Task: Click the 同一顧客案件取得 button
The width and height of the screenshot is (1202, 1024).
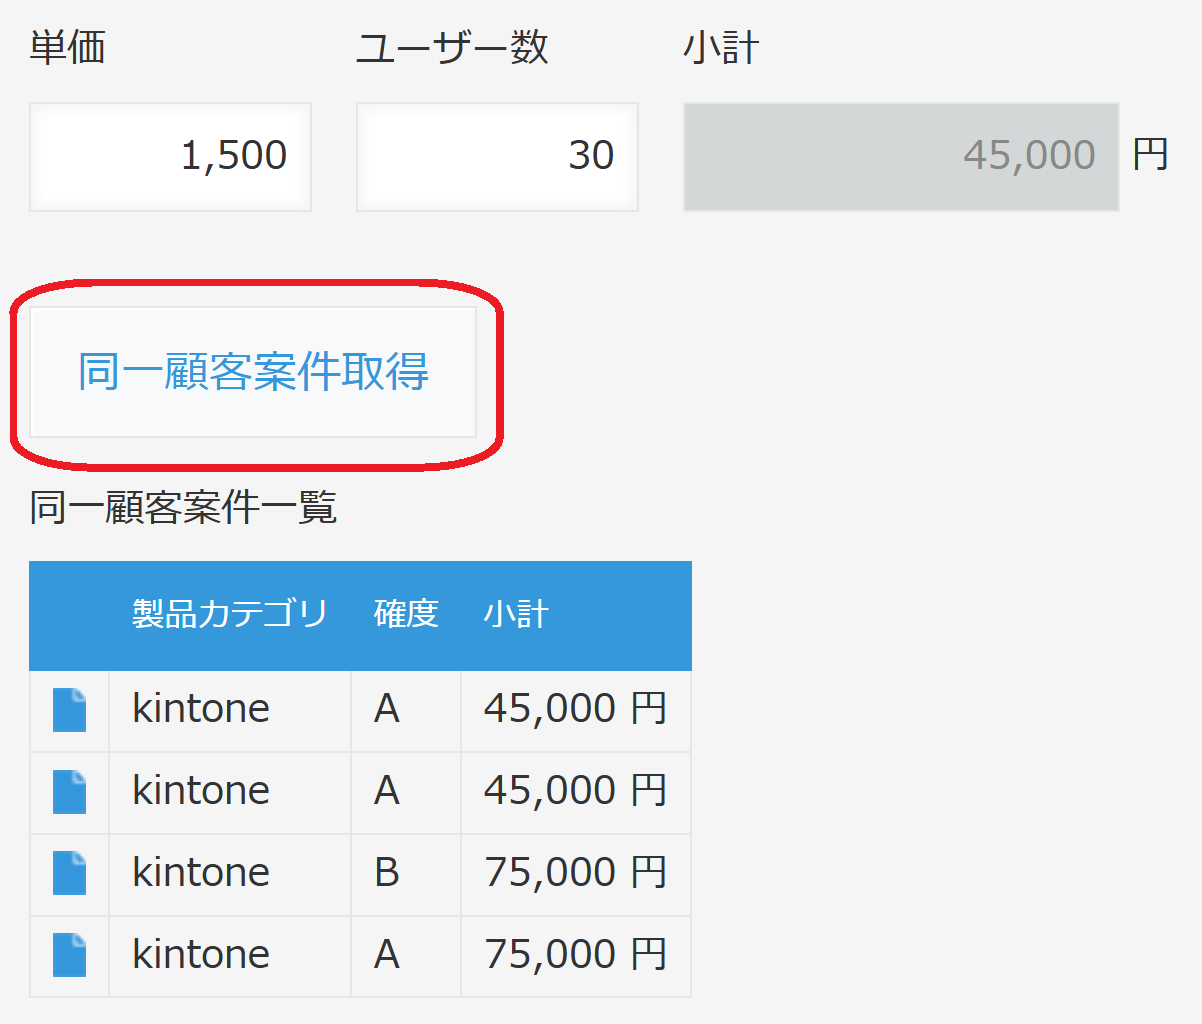Action: click(253, 372)
